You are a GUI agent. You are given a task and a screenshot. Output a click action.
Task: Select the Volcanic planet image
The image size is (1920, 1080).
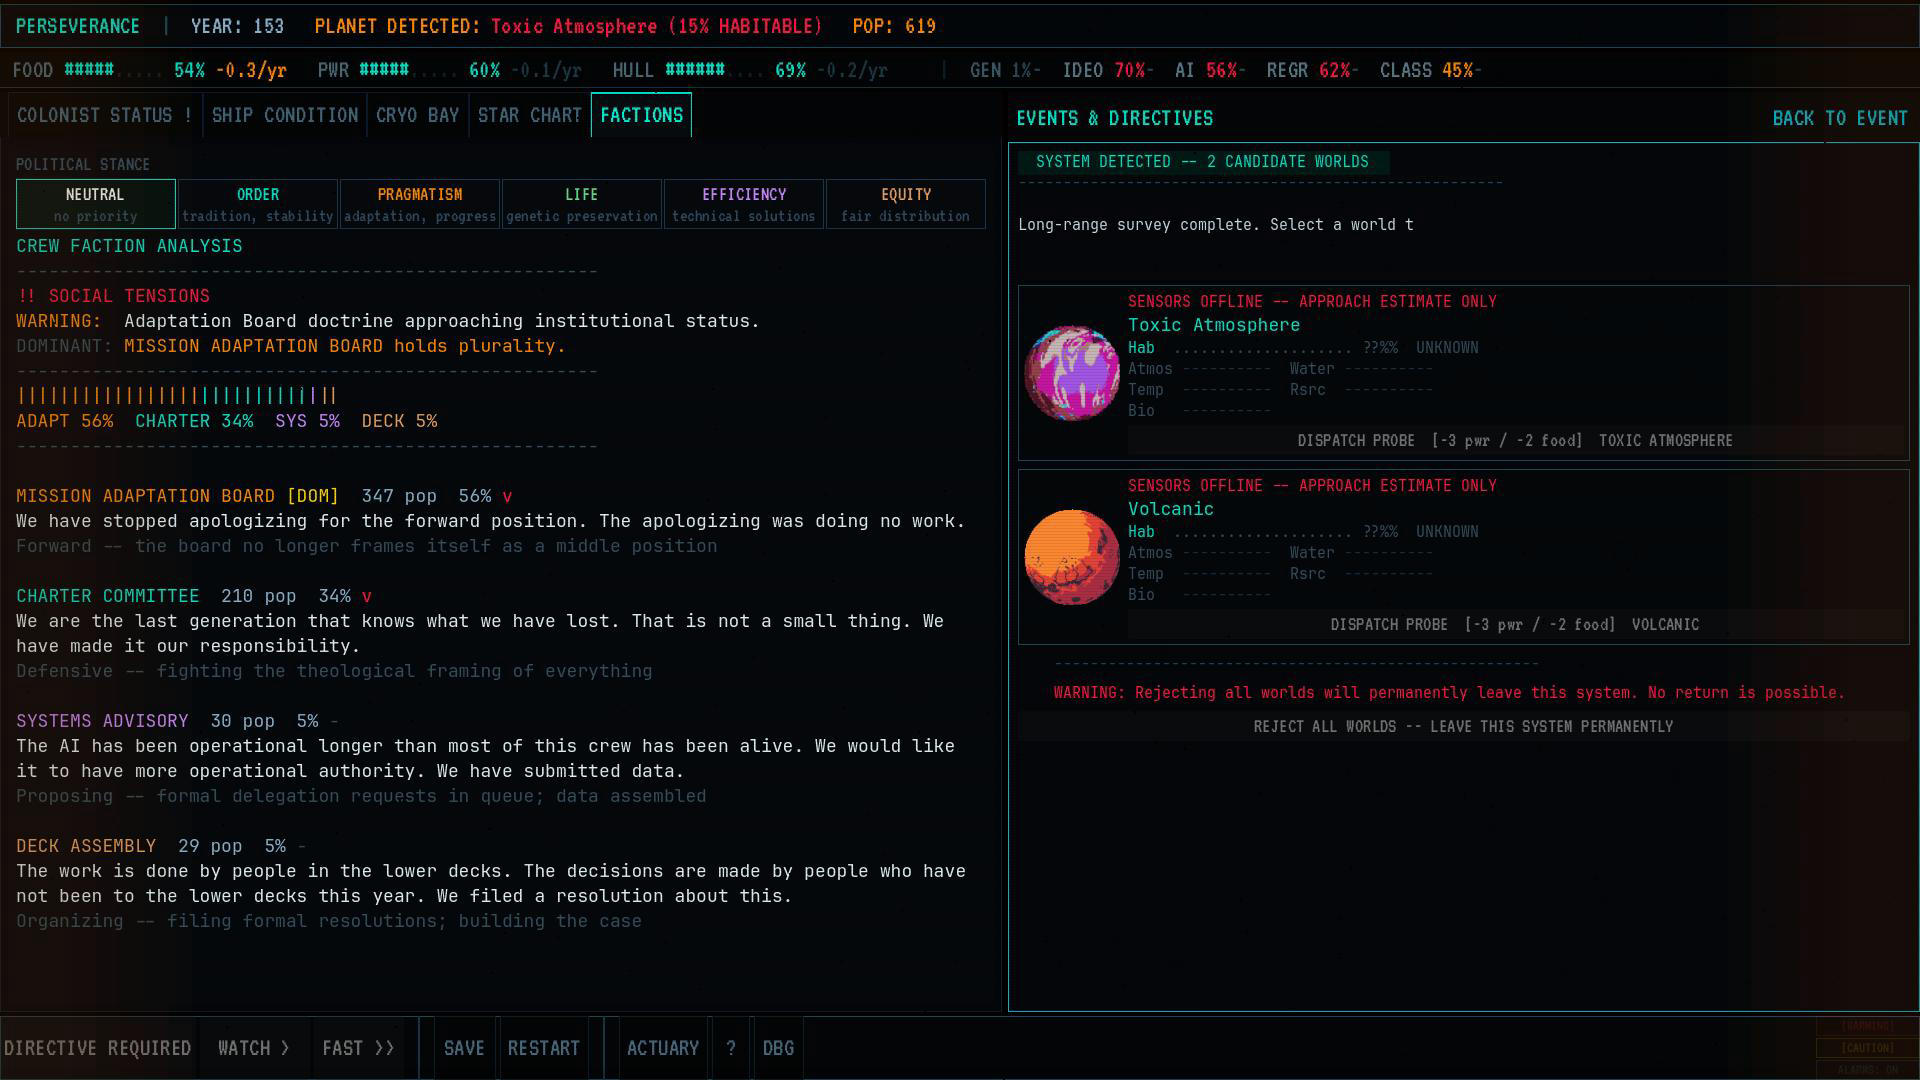(x=1072, y=557)
